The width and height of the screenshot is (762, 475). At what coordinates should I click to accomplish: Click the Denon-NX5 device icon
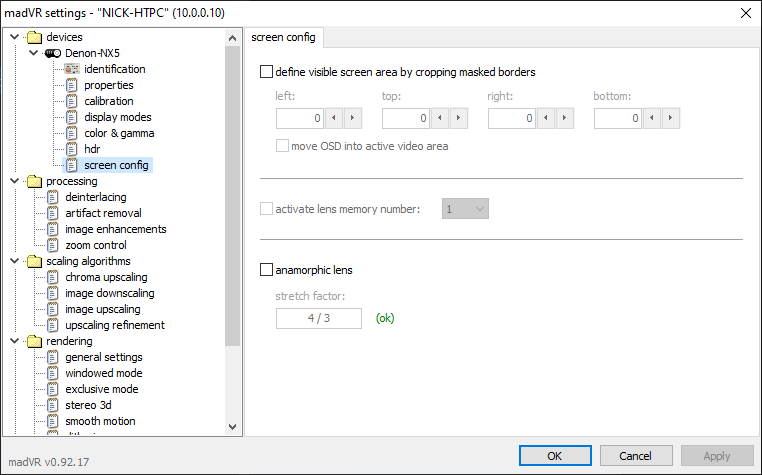tap(53, 53)
